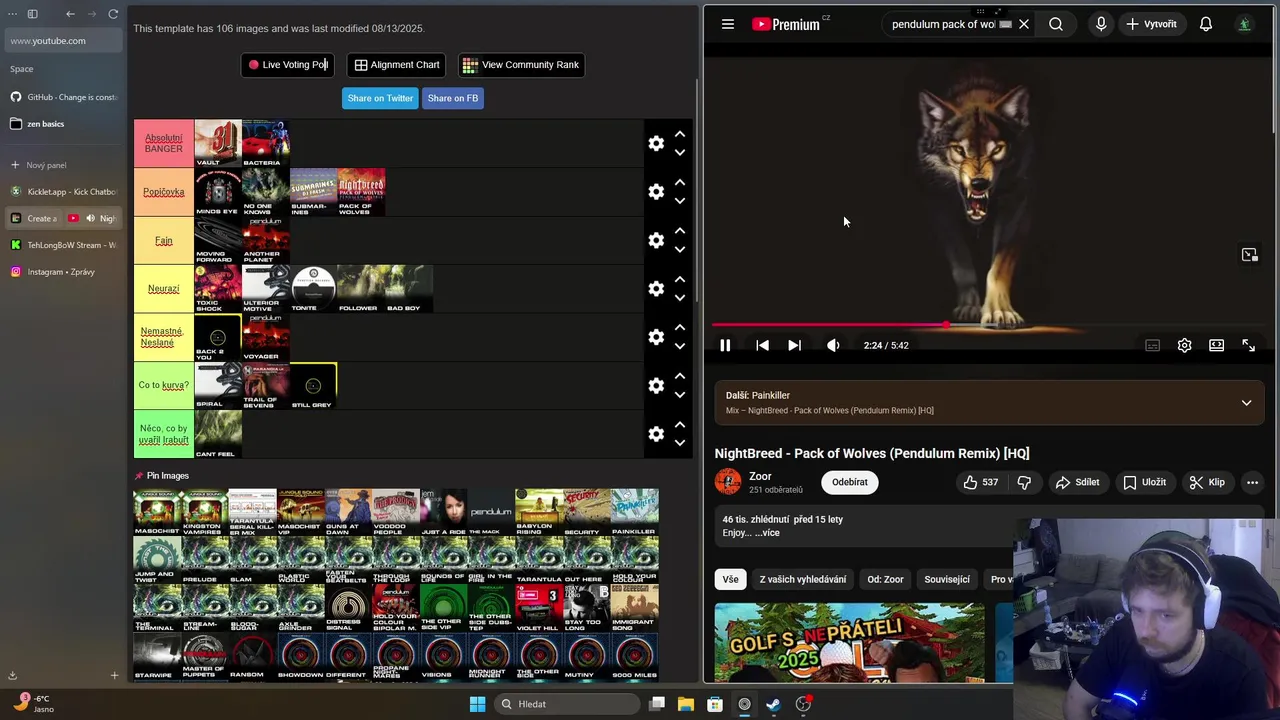Toggle the browser sidebar panel icon
Viewport: 1280px width, 720px height.
pos(32,14)
